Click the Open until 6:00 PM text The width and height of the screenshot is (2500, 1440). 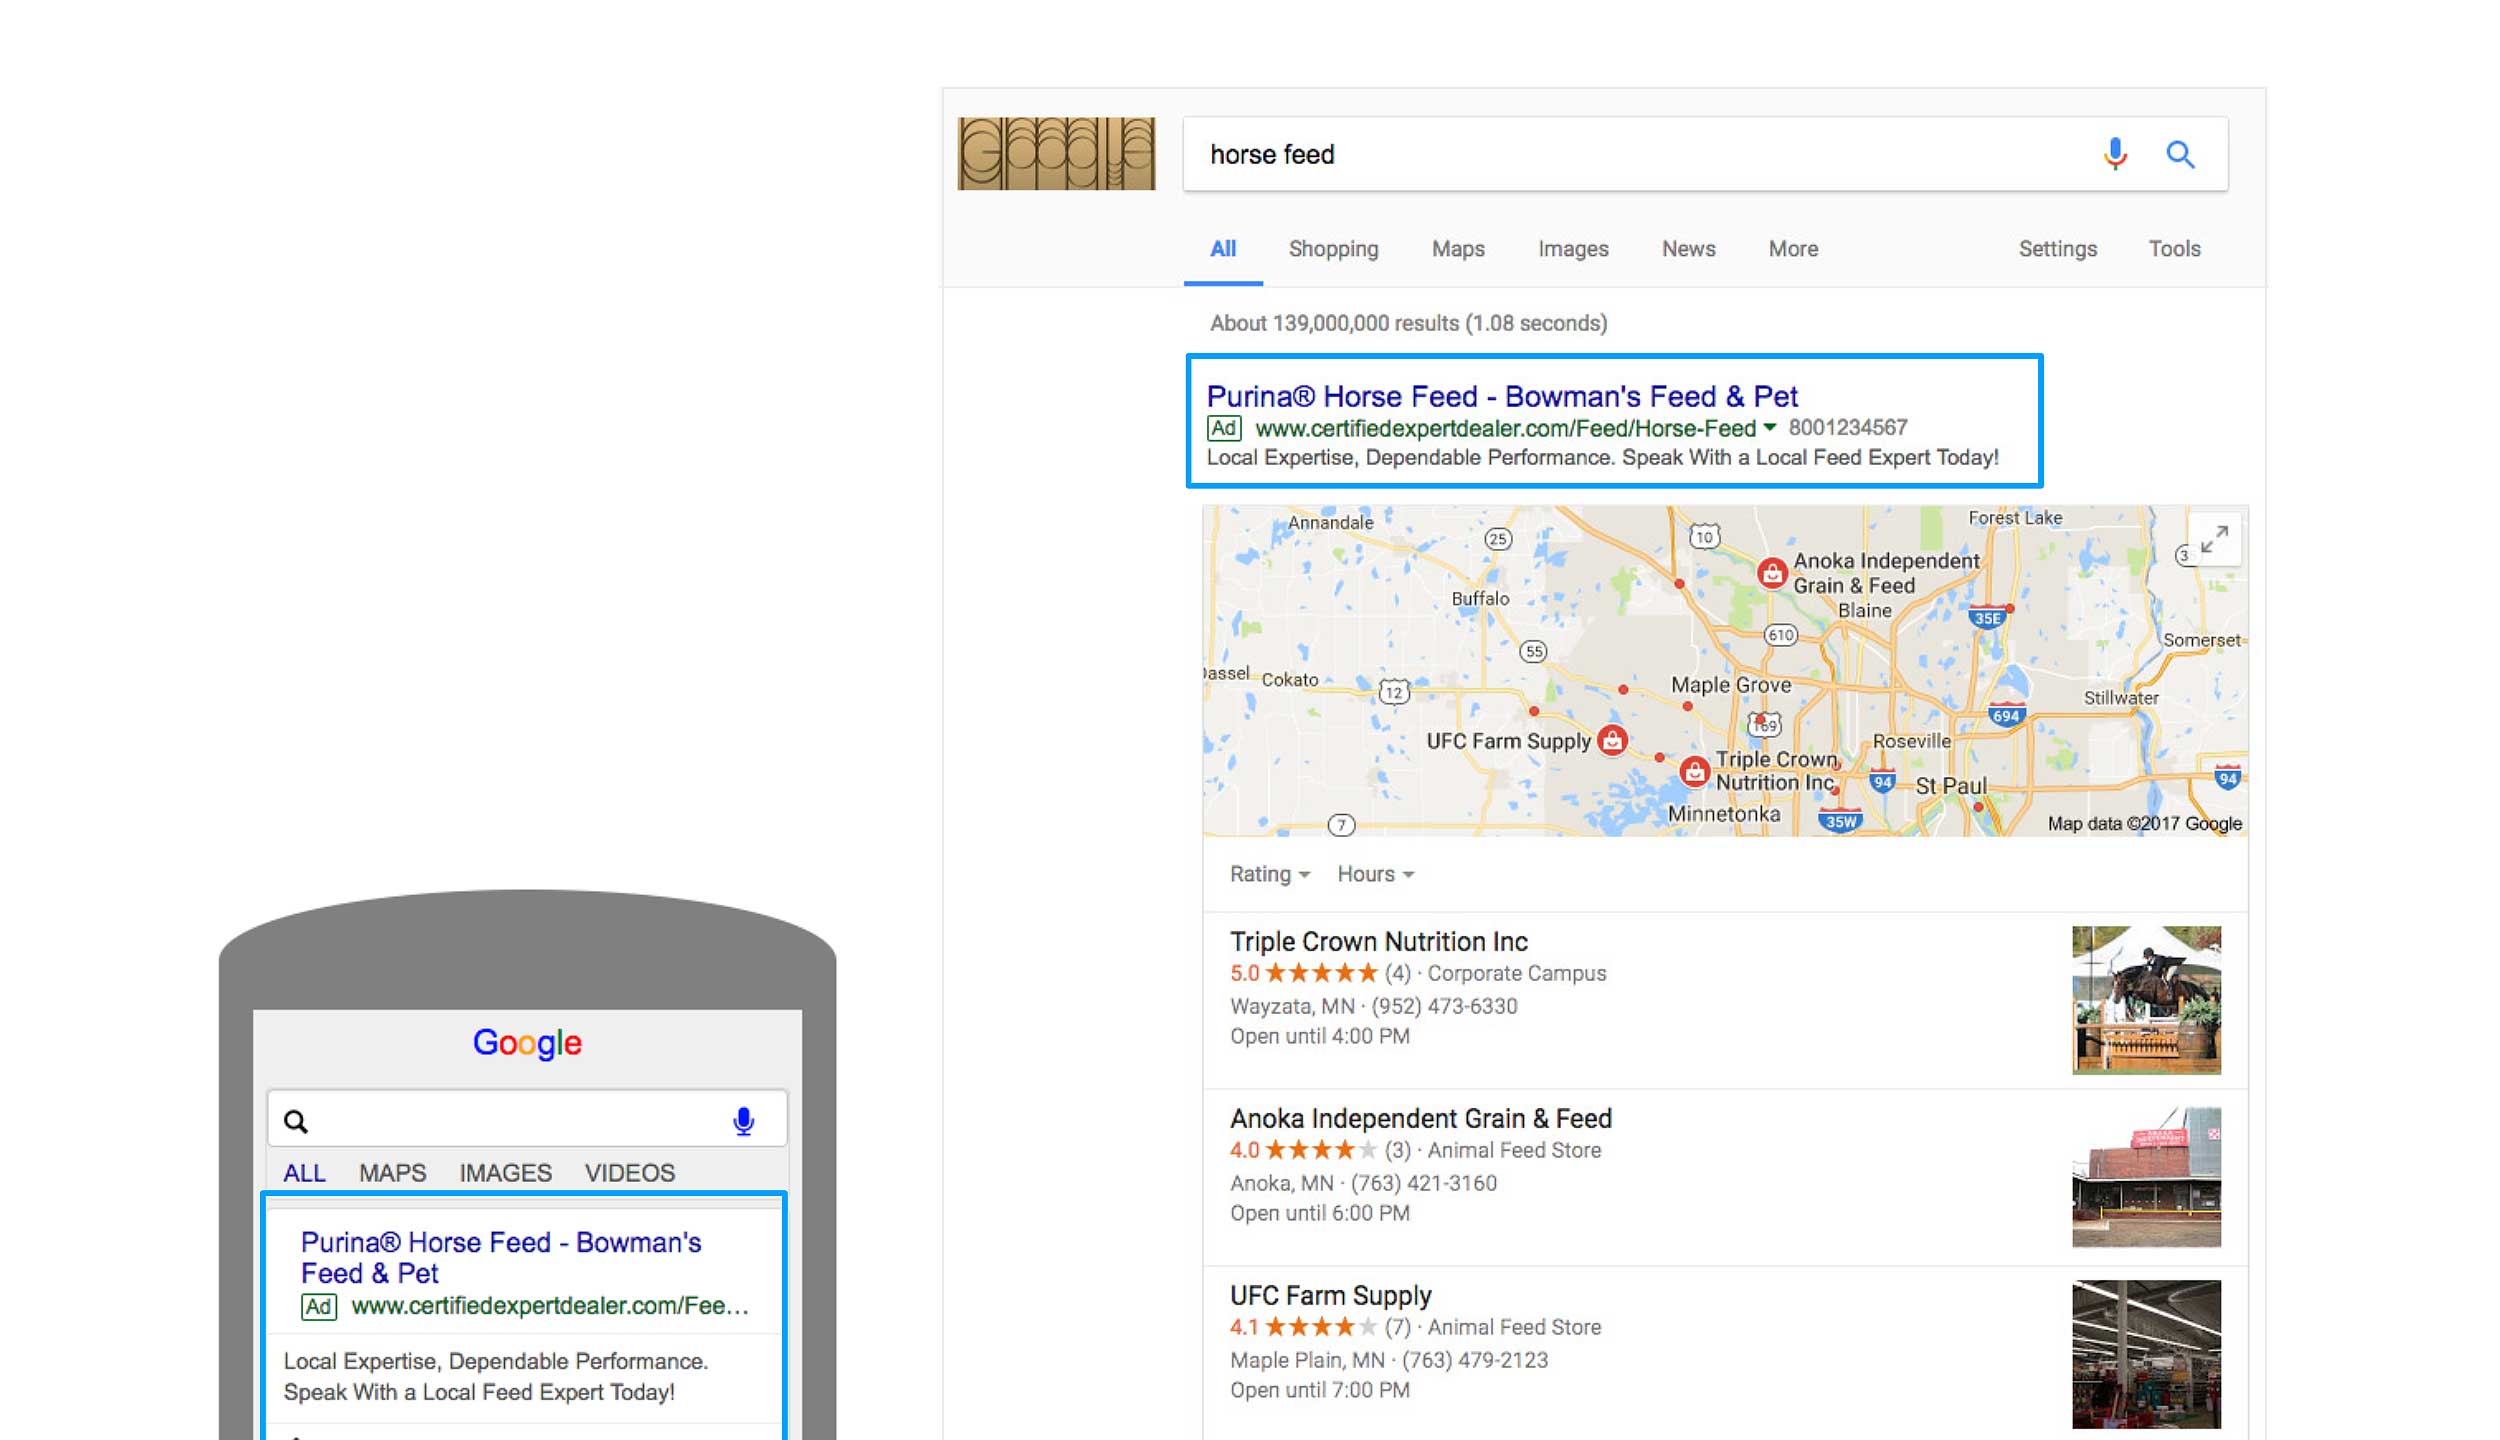pyautogui.click(x=1319, y=1213)
